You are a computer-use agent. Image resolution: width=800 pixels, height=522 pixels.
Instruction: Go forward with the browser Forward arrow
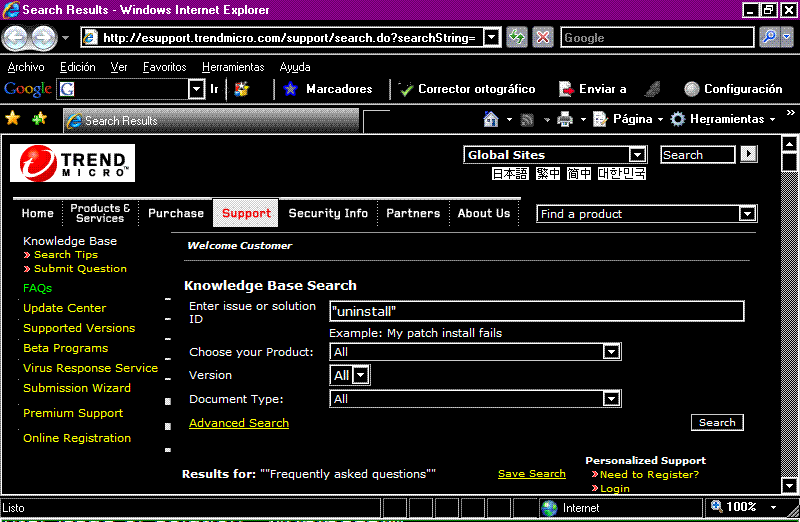44,38
